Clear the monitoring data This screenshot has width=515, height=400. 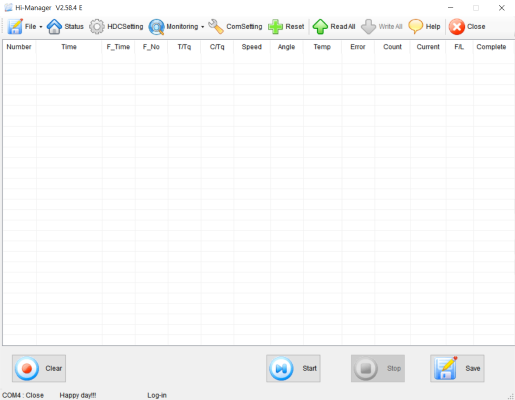coord(39,368)
